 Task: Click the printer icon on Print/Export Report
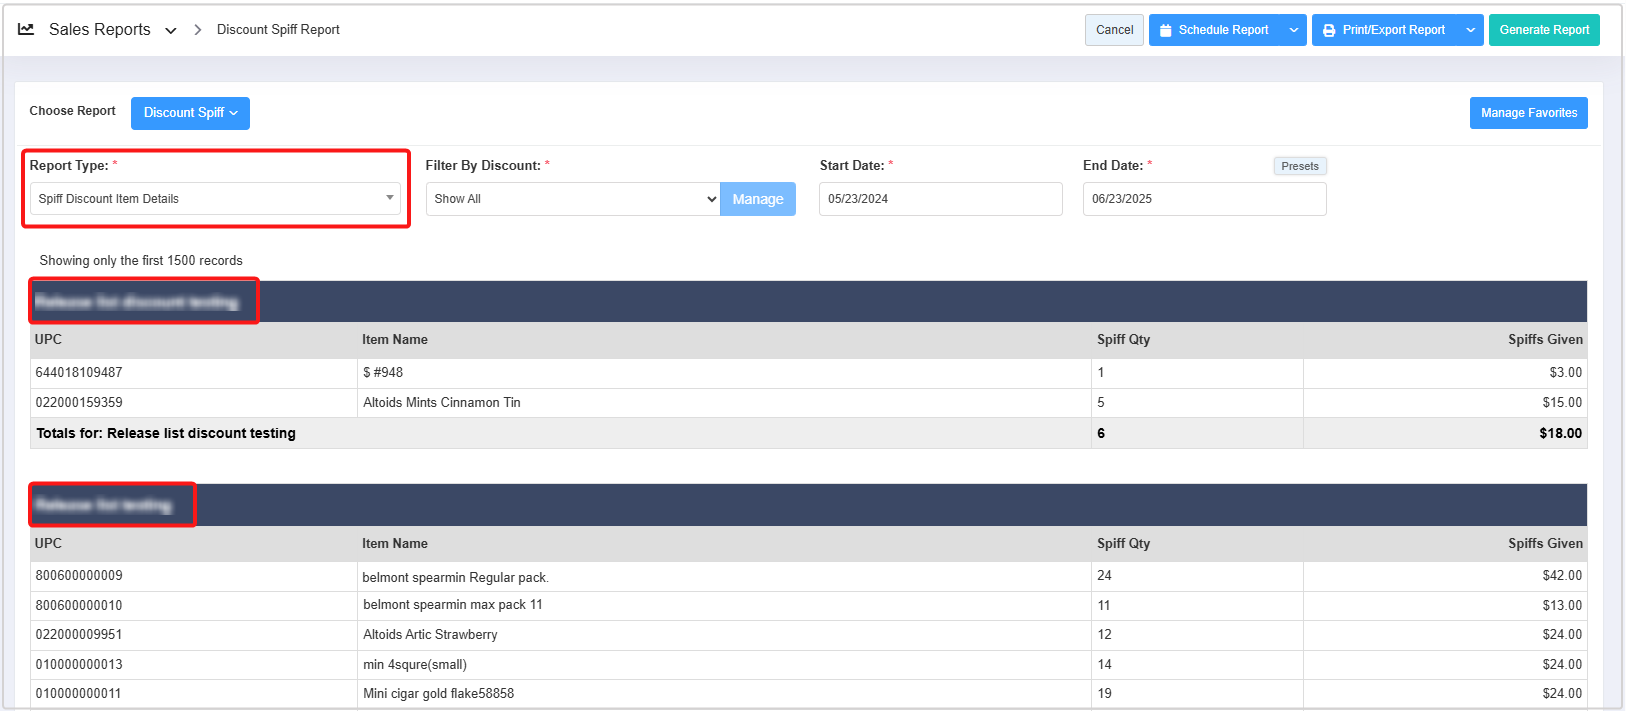coord(1329,31)
